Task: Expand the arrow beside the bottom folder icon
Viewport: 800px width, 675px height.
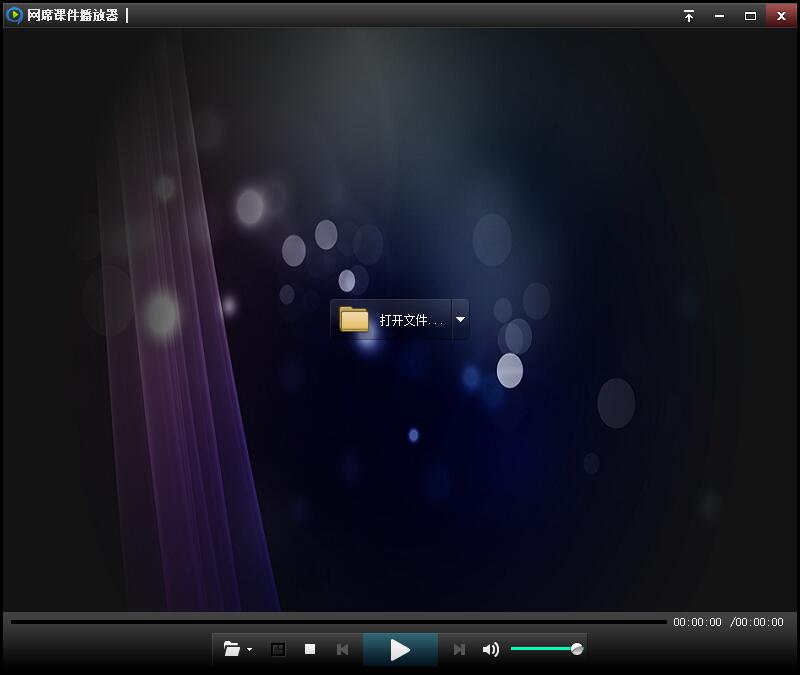Action: click(x=249, y=650)
